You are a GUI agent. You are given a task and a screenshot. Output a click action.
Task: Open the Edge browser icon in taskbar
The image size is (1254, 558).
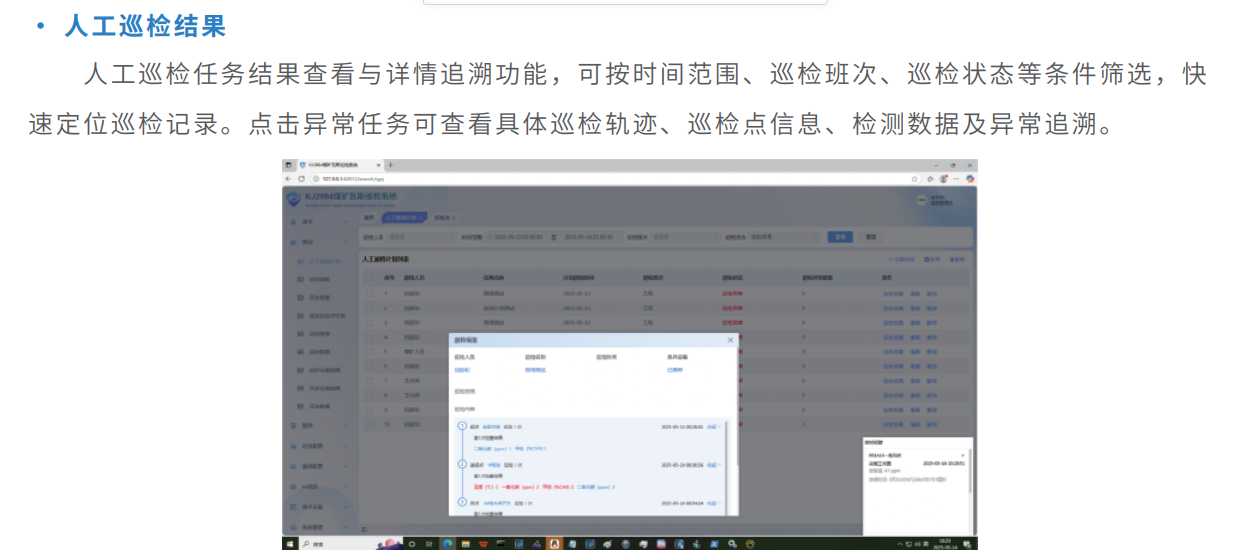point(448,544)
